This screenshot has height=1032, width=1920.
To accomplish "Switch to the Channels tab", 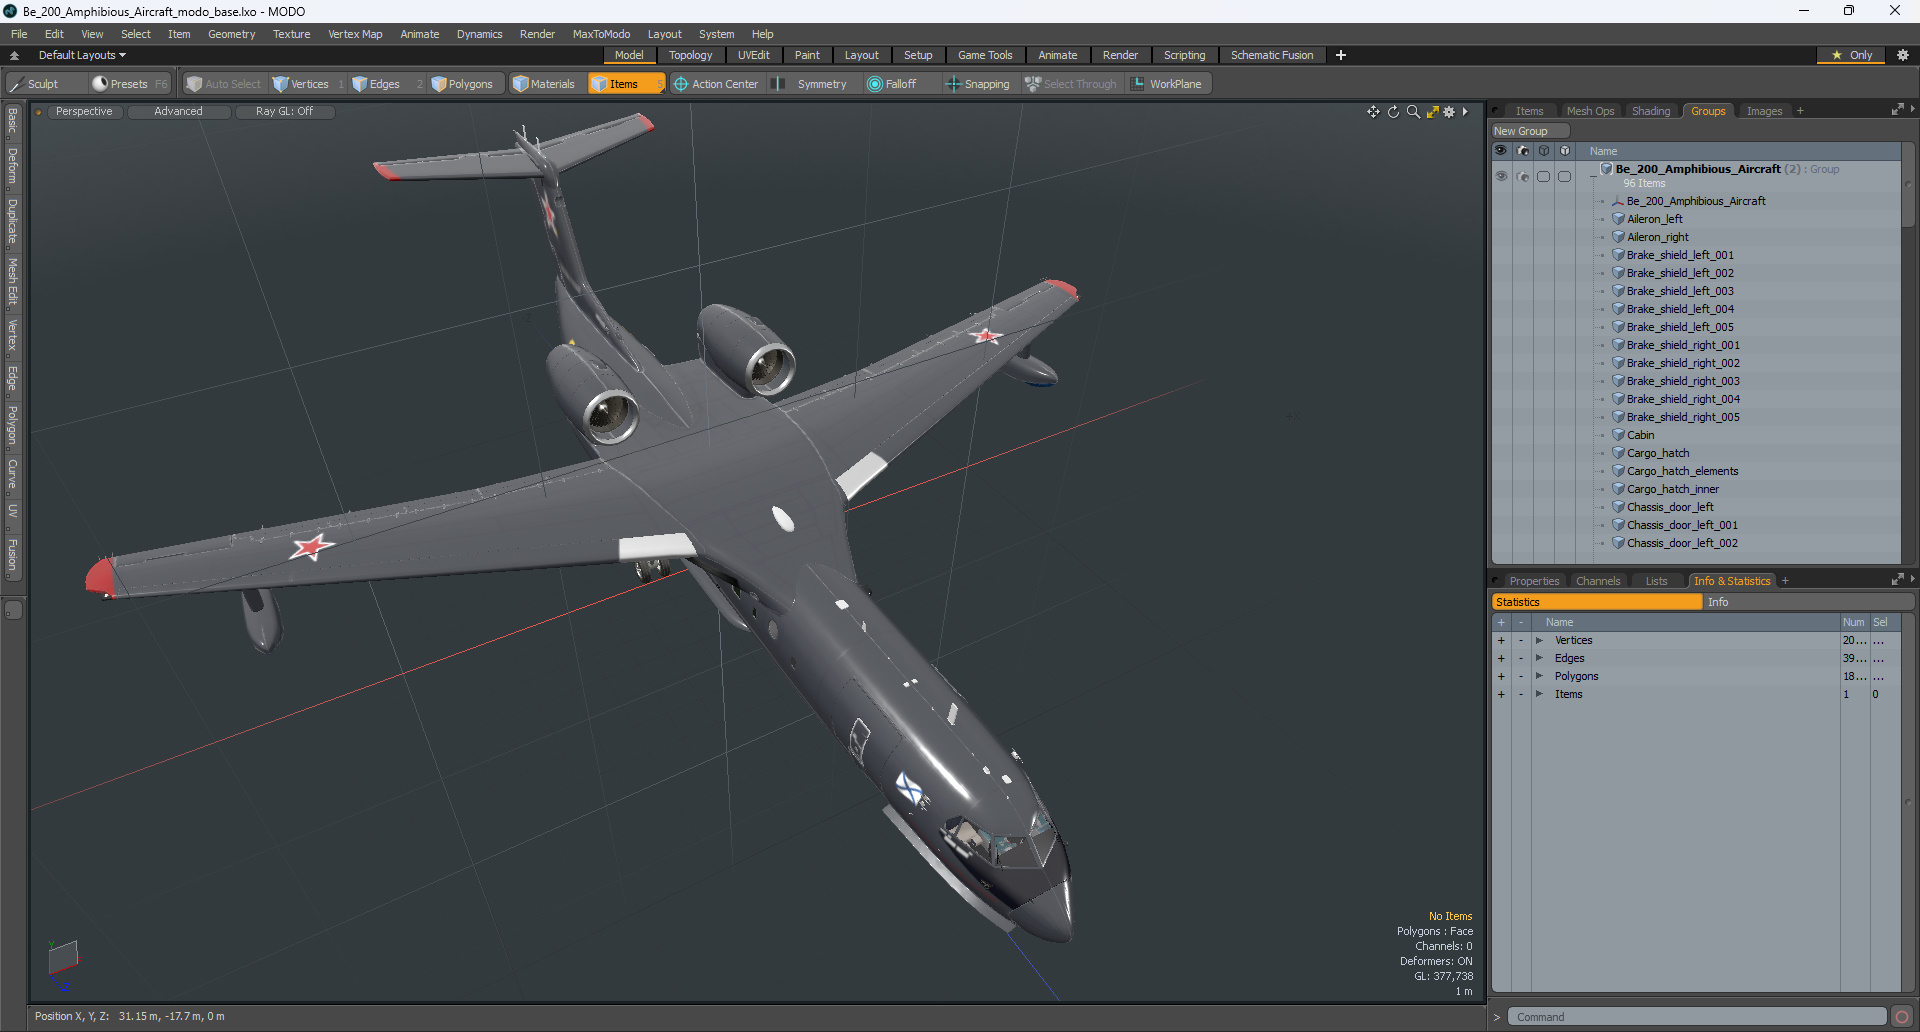I will coord(1598,581).
